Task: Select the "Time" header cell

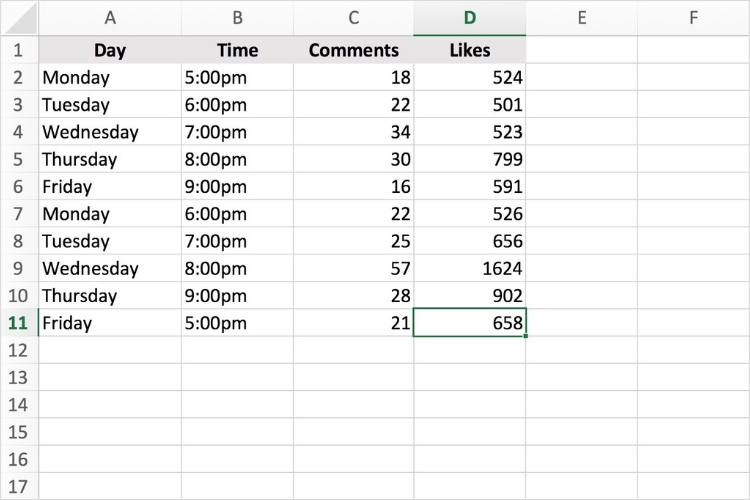Action: coord(237,50)
